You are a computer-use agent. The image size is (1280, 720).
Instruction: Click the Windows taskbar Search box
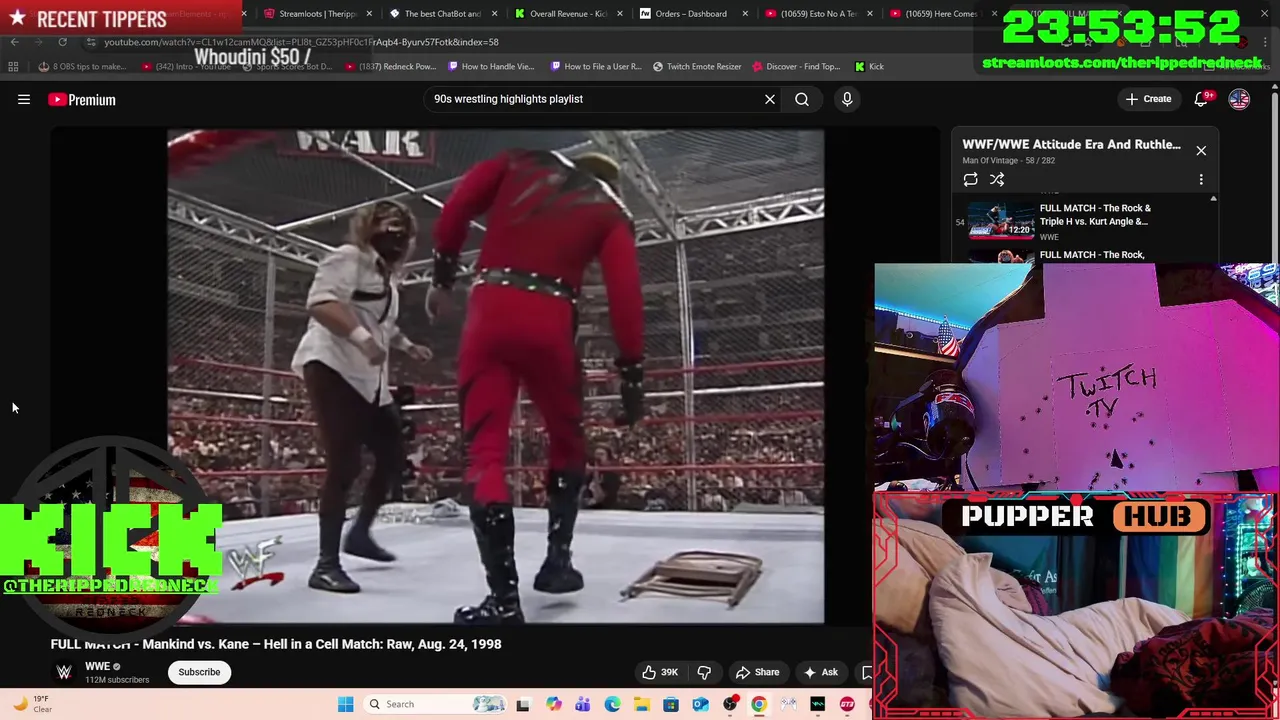point(436,704)
